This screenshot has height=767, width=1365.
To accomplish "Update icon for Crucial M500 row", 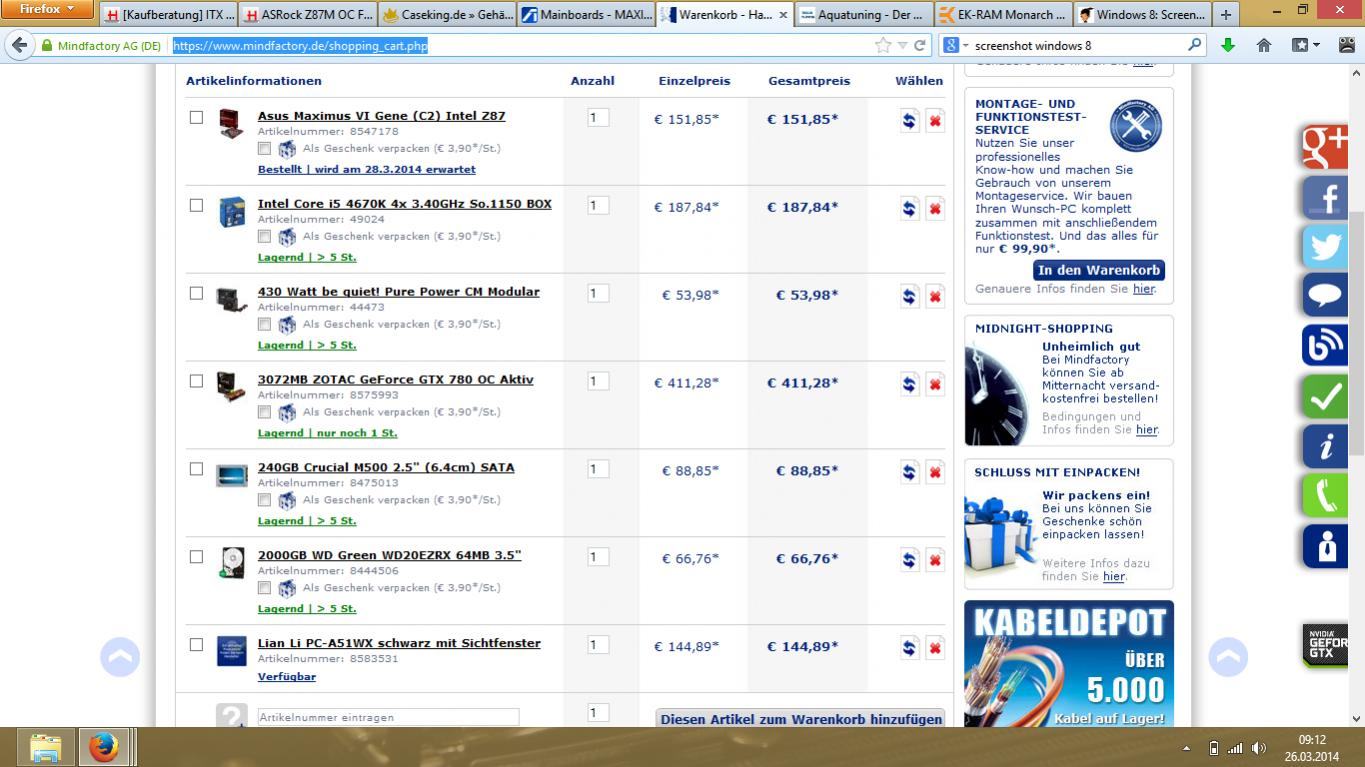I will click(x=909, y=472).
